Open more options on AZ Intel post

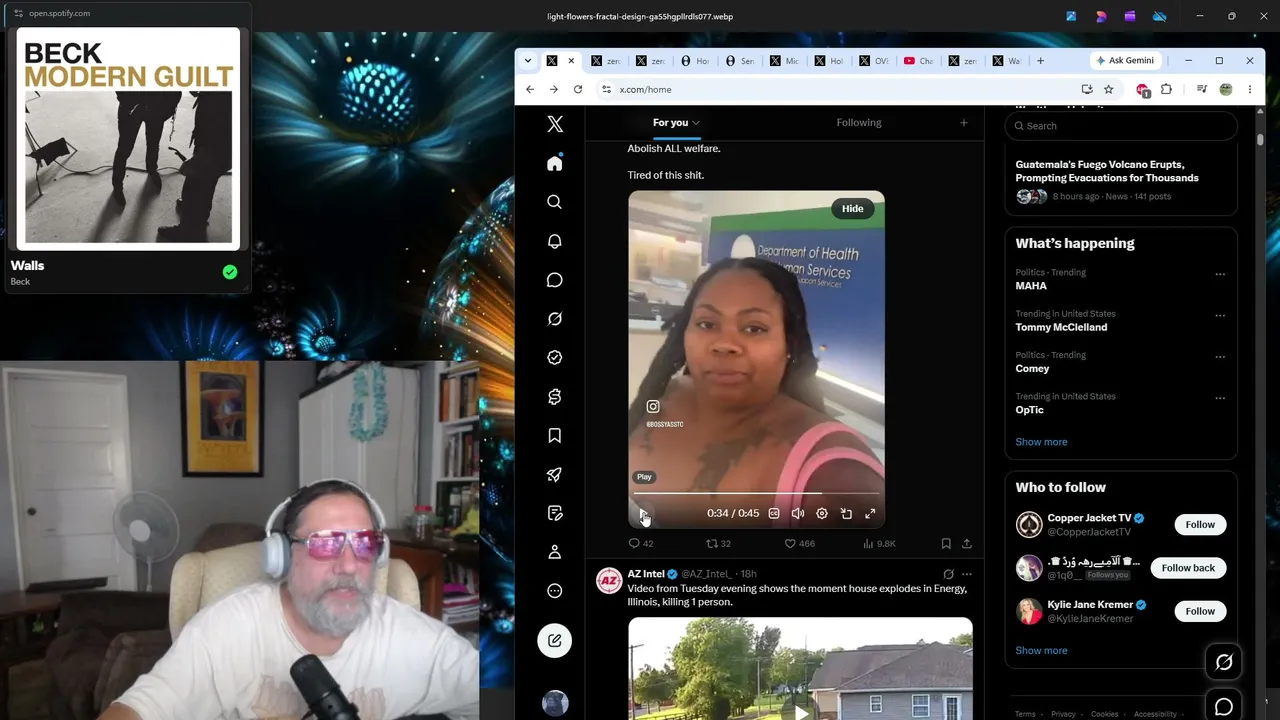click(x=966, y=574)
